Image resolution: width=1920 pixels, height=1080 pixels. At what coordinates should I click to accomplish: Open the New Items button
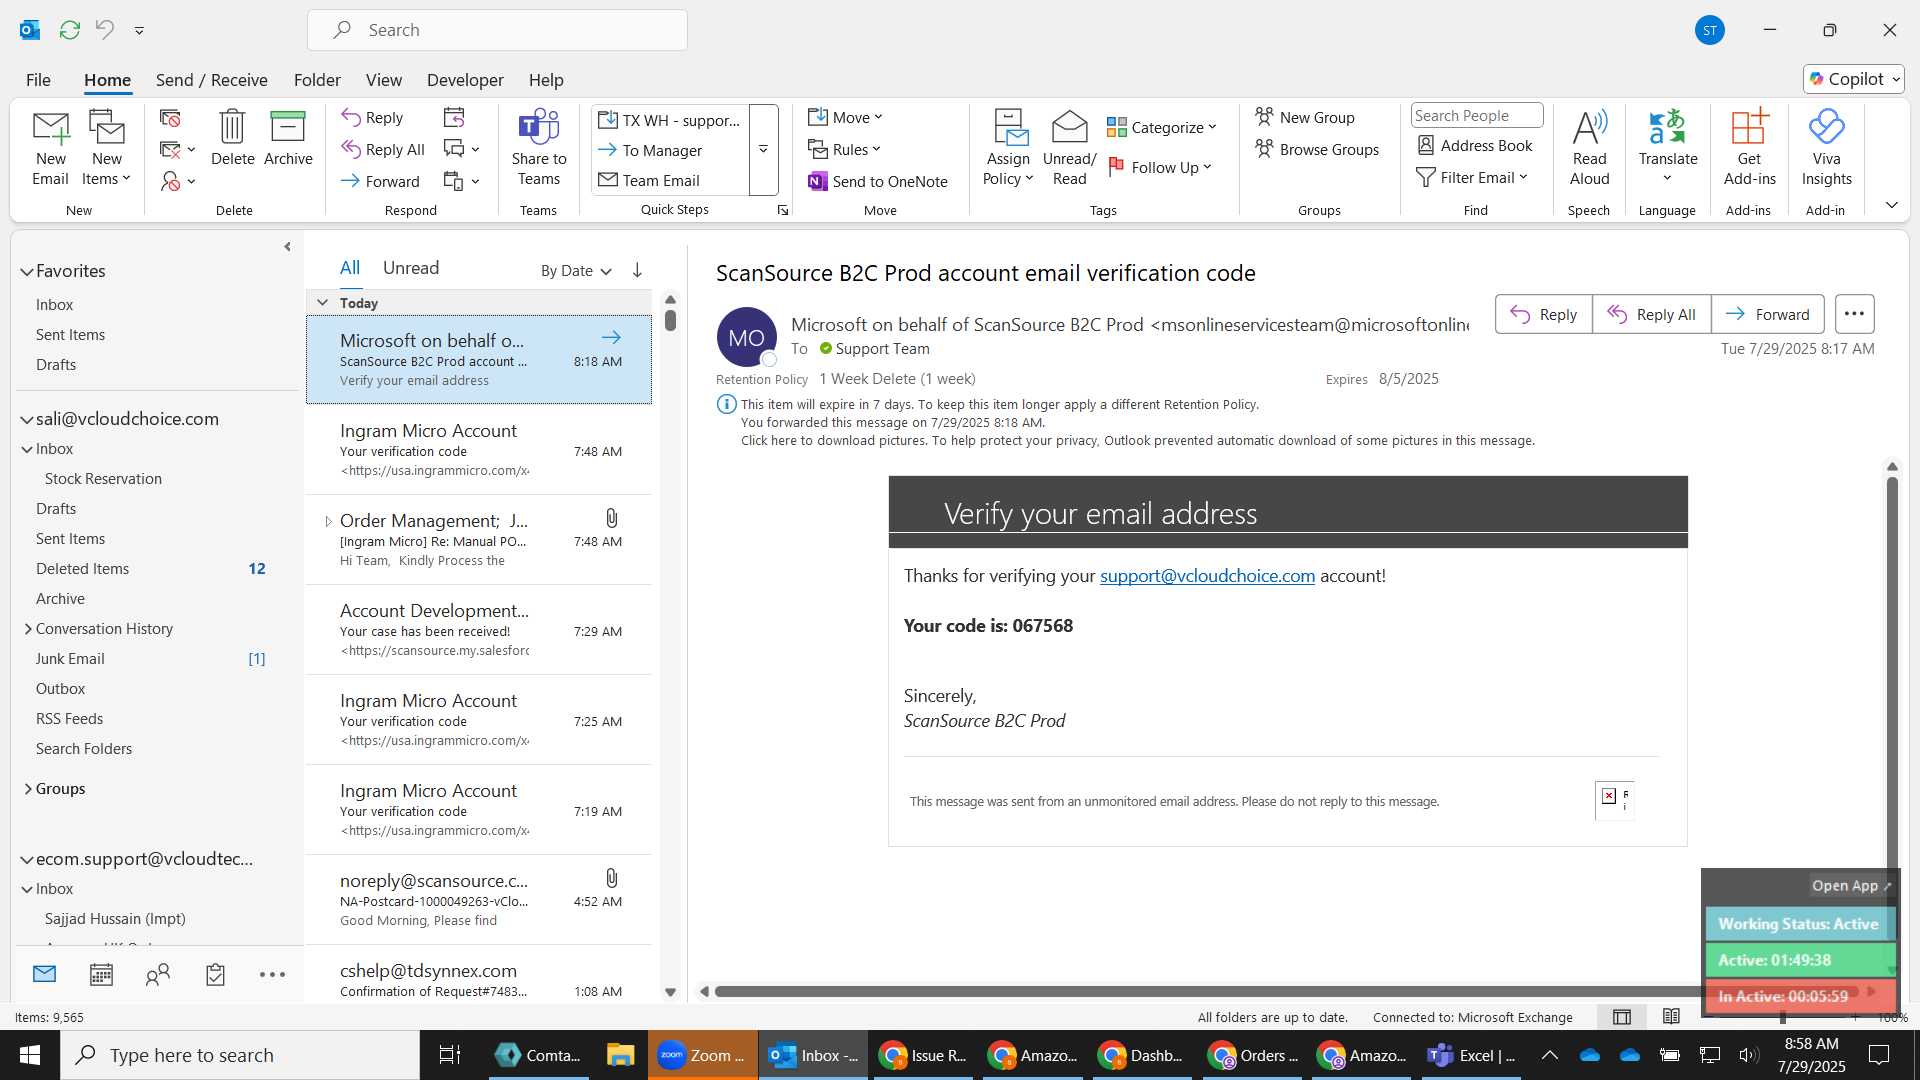tap(106, 147)
